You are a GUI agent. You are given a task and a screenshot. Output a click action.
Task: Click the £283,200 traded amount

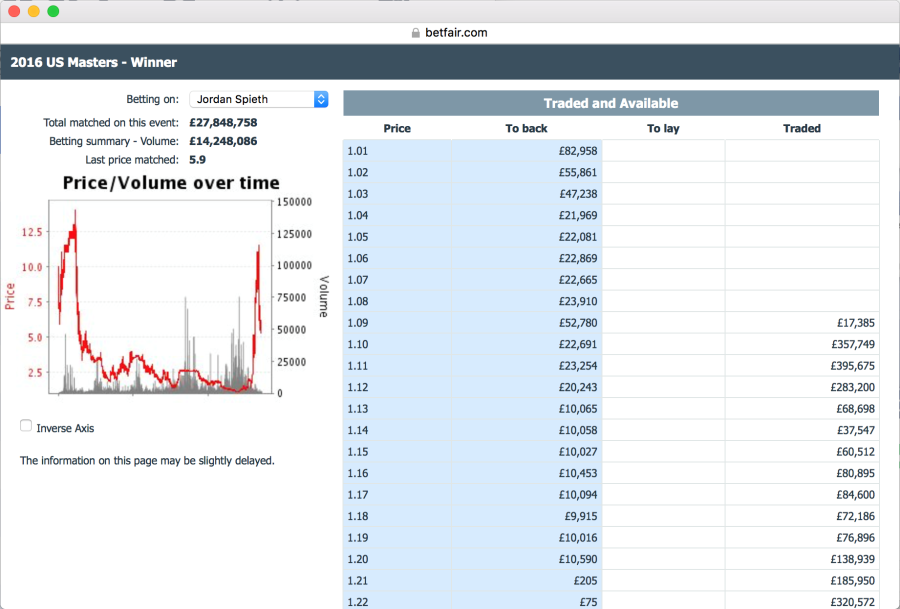click(x=853, y=387)
